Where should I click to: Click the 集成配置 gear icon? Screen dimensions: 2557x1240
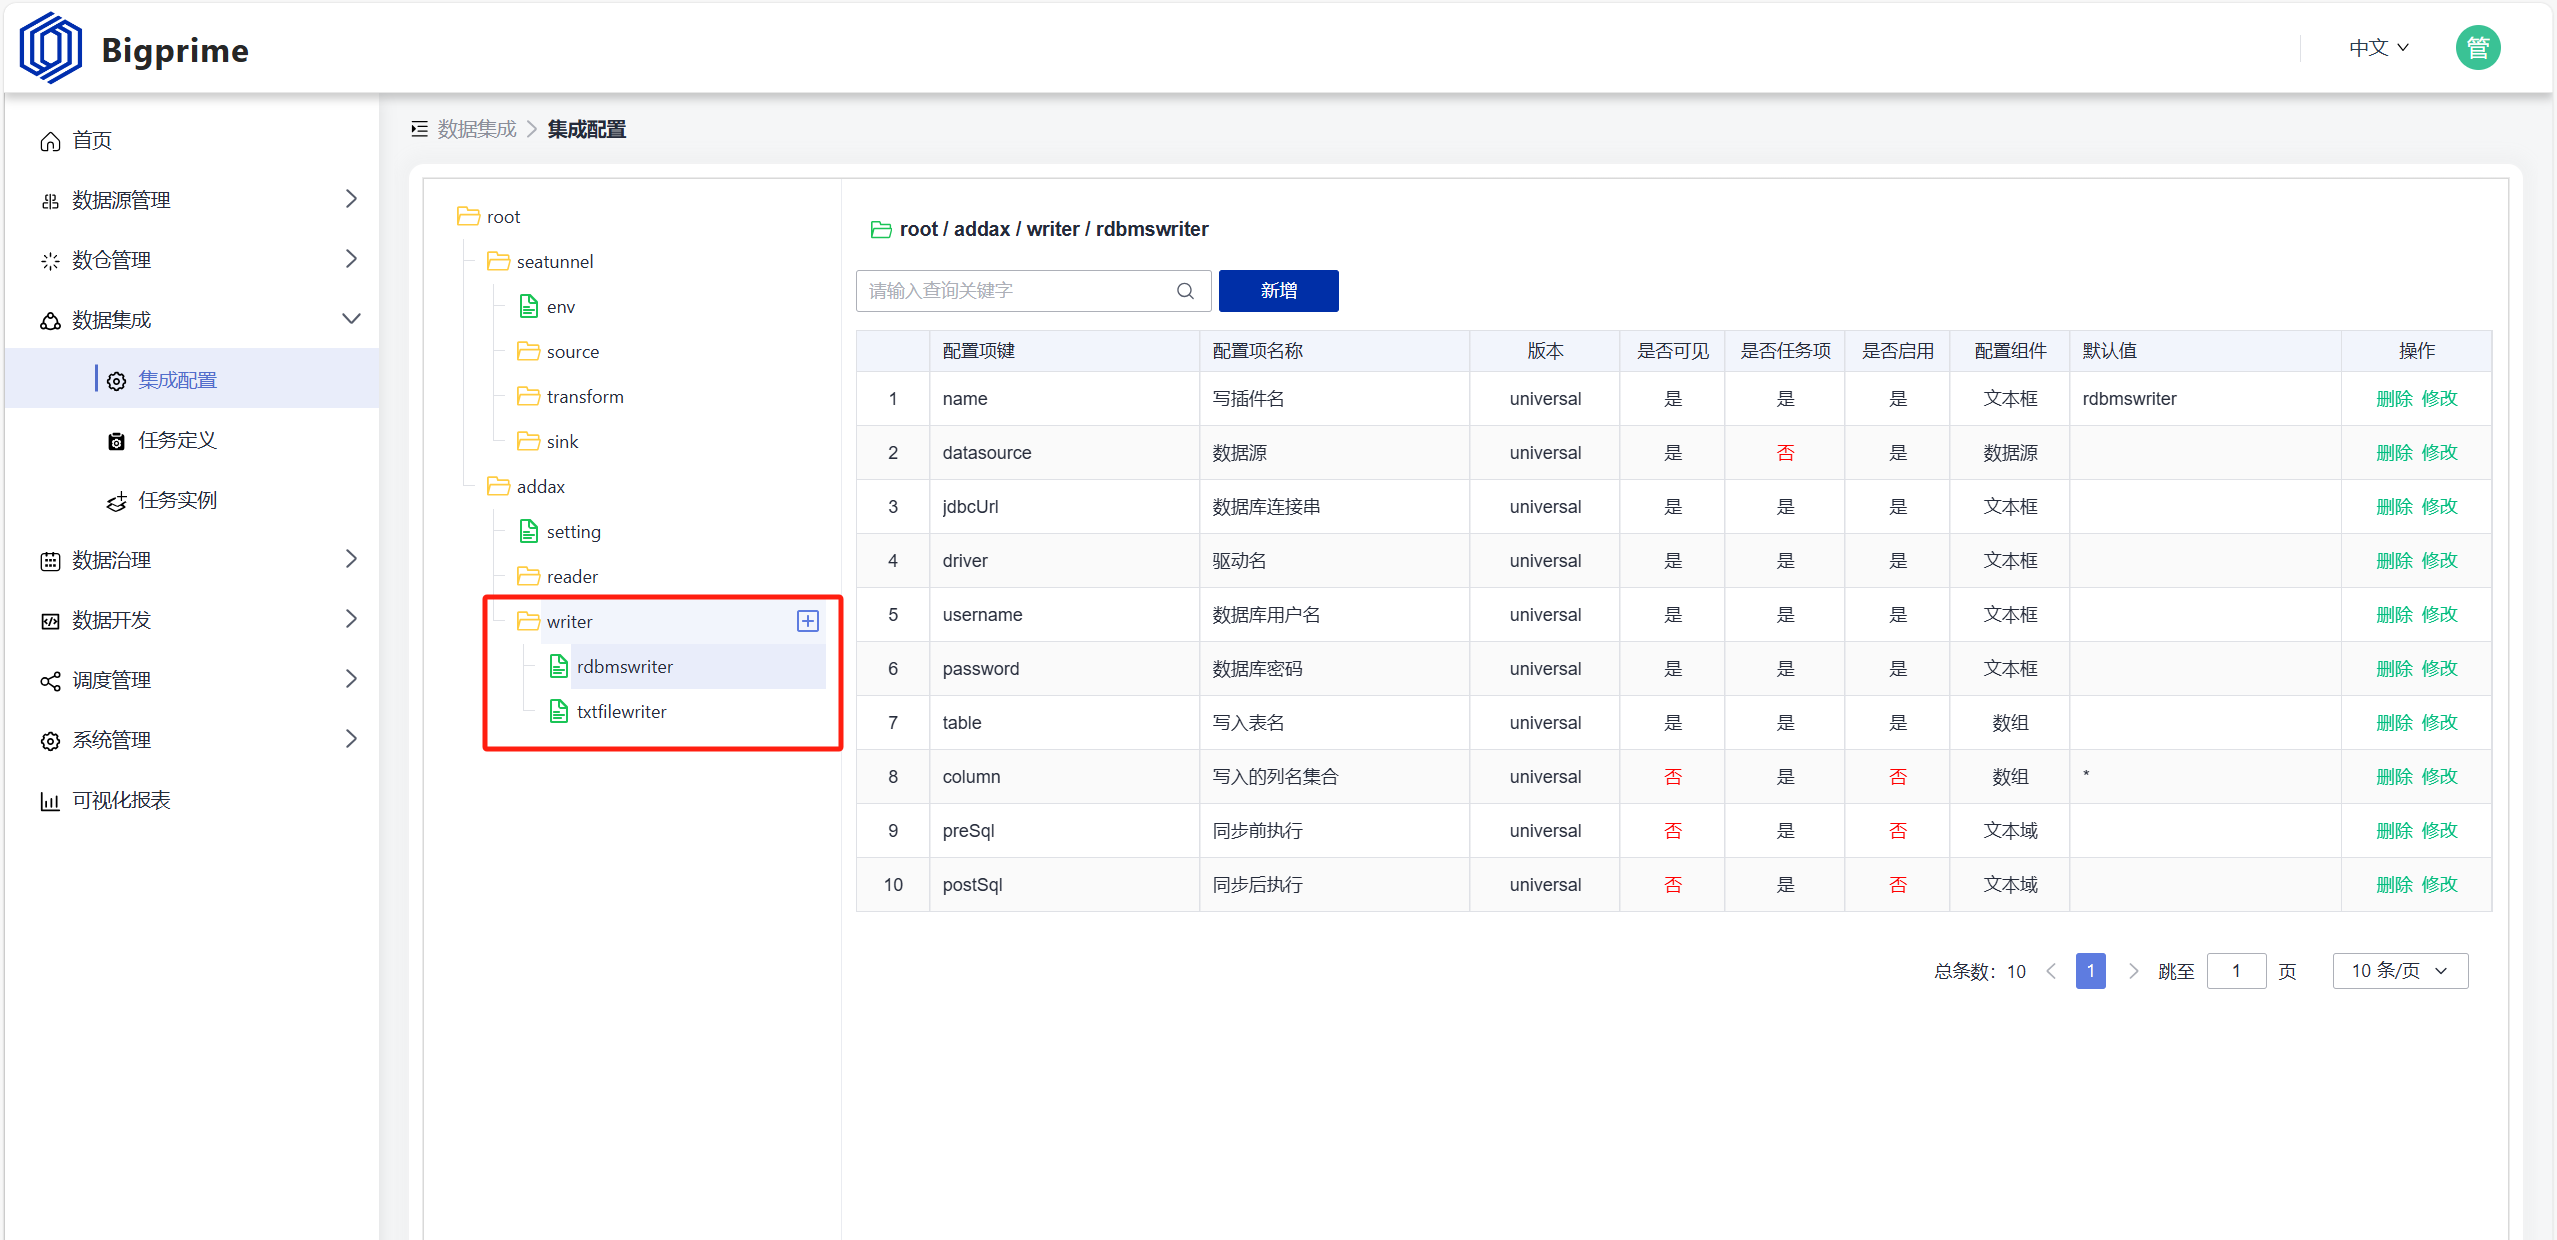point(116,381)
